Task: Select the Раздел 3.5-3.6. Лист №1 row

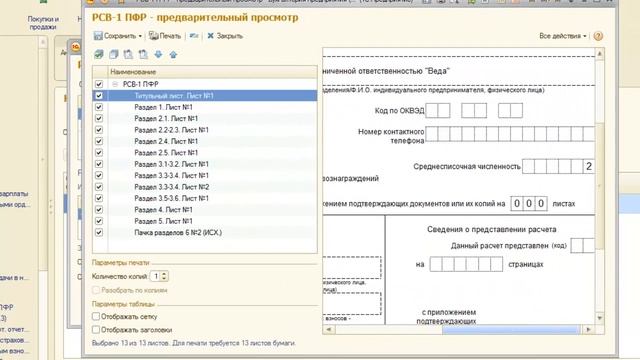Action: click(205, 198)
